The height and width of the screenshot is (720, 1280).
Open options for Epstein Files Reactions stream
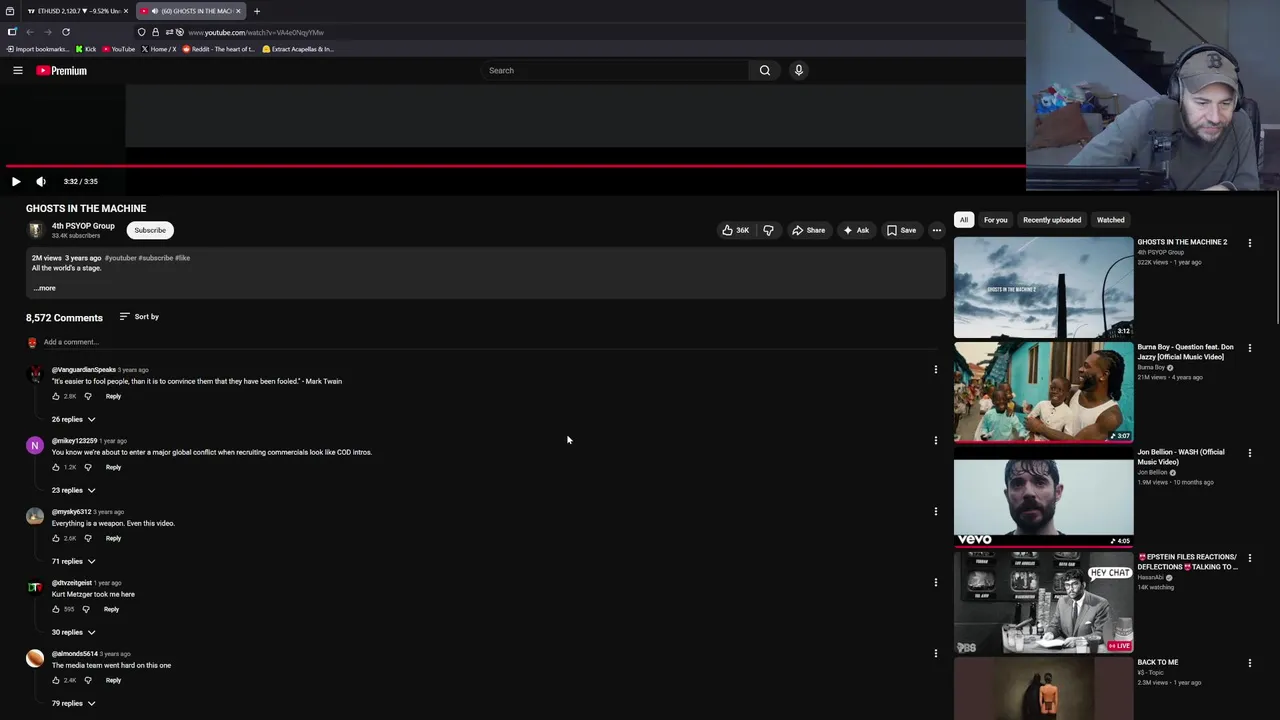coord(1249,558)
